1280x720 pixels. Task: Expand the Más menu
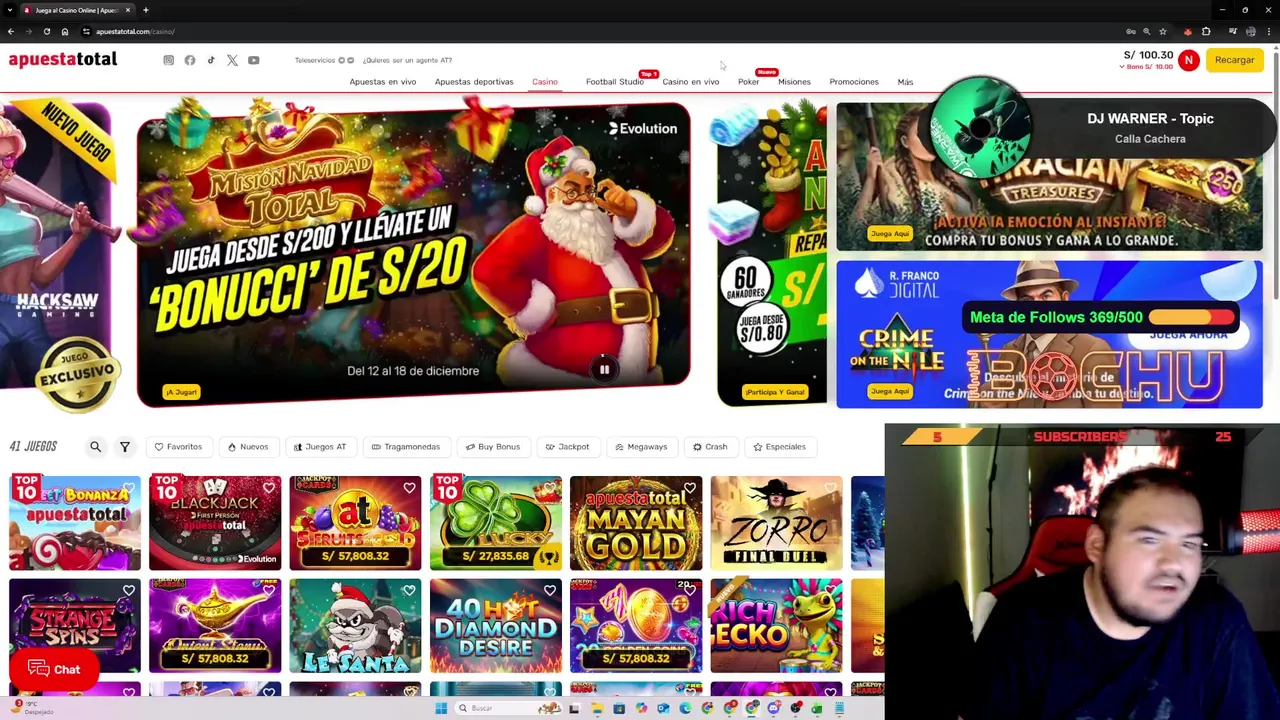click(905, 82)
